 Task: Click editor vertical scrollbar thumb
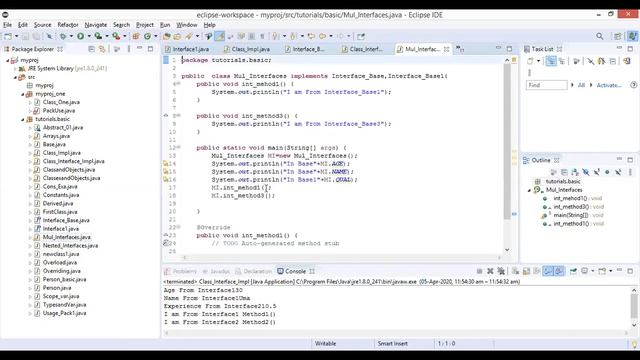point(507,141)
